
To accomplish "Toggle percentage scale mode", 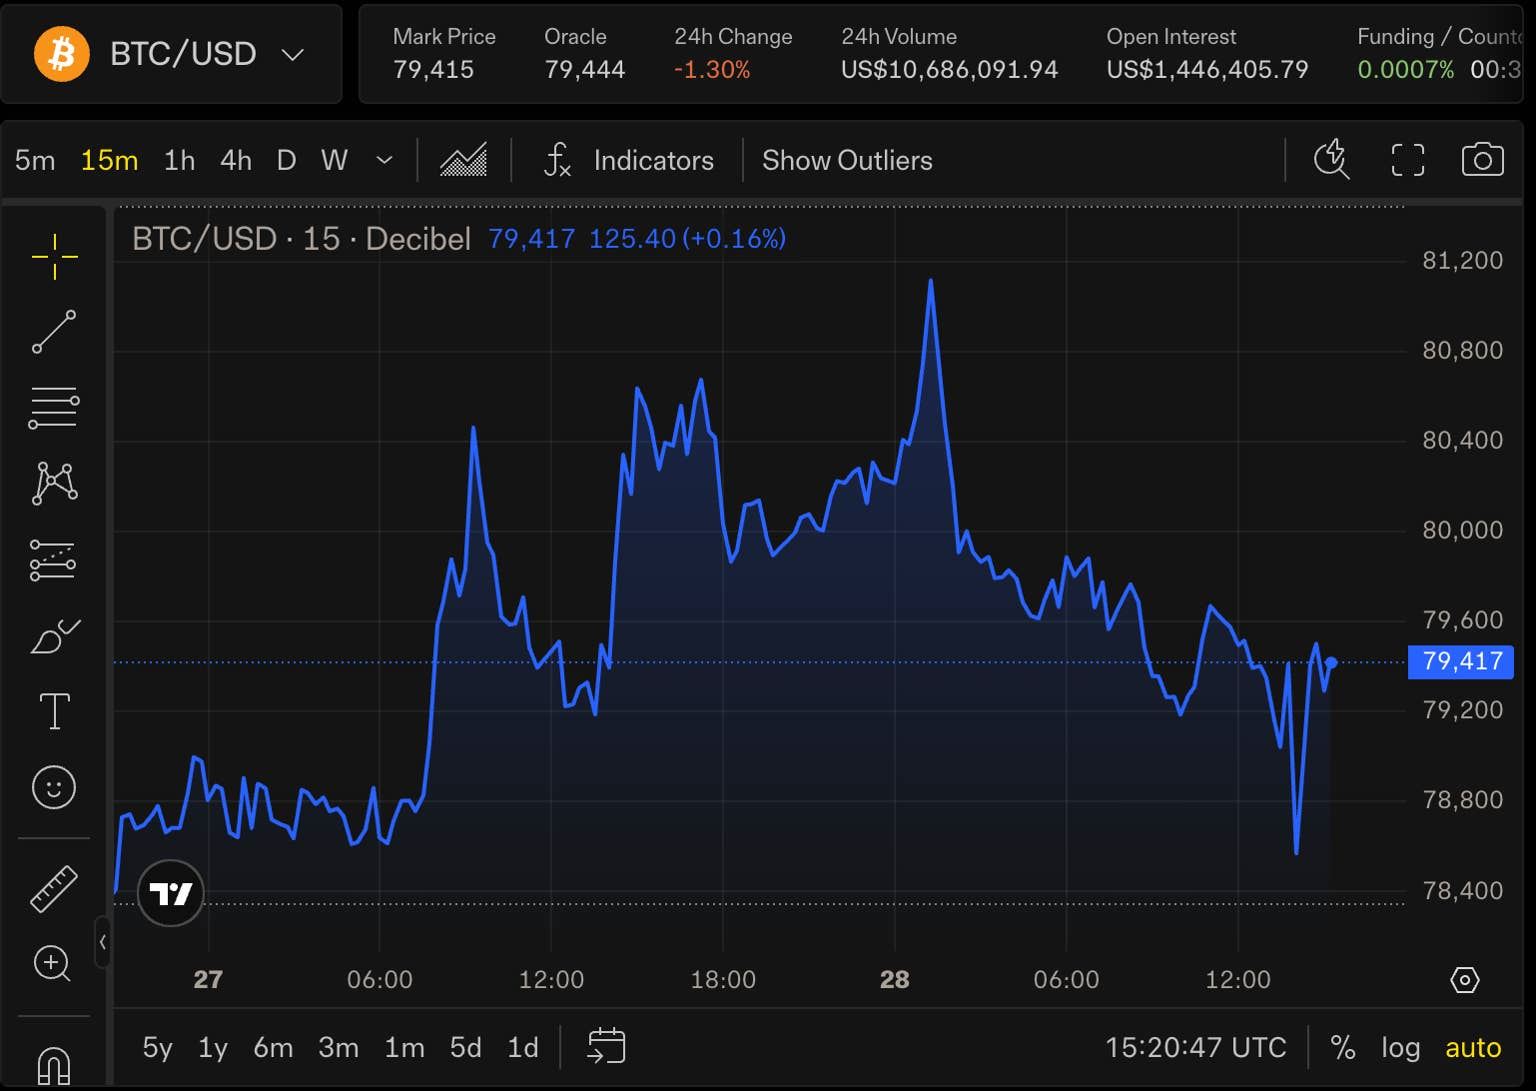I will point(1343,1047).
